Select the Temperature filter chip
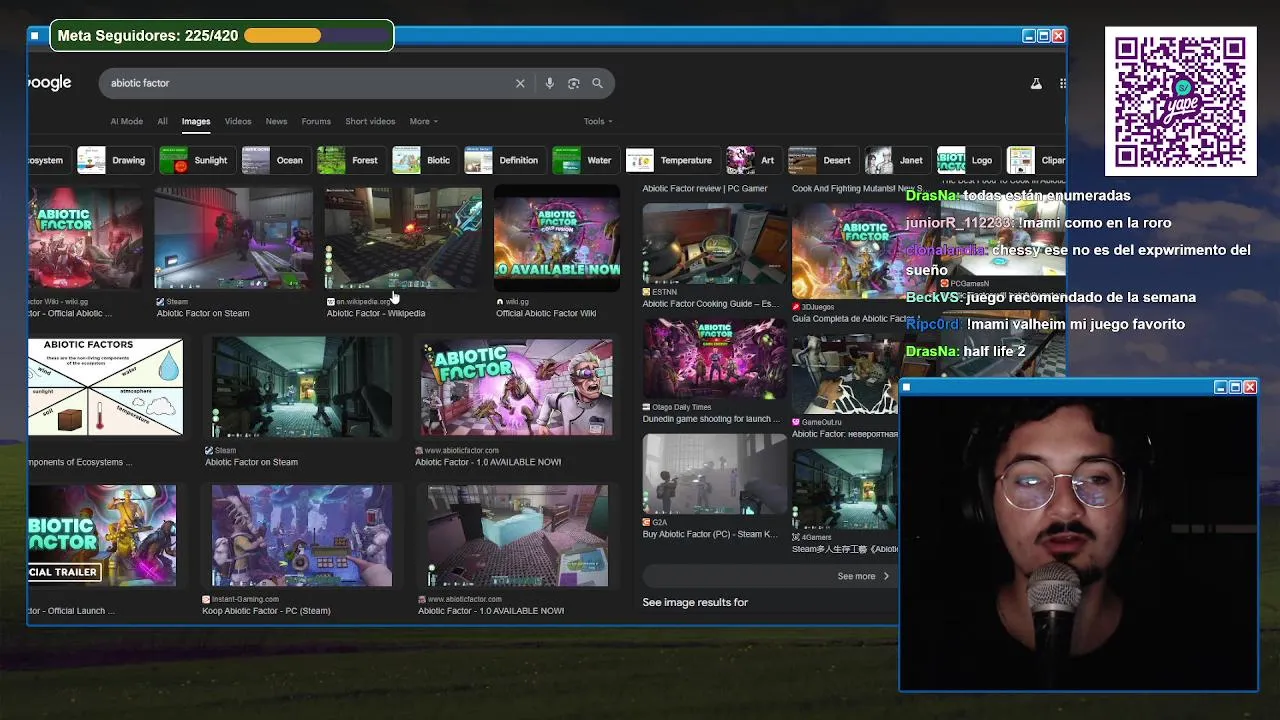This screenshot has width=1280, height=720. [671, 160]
